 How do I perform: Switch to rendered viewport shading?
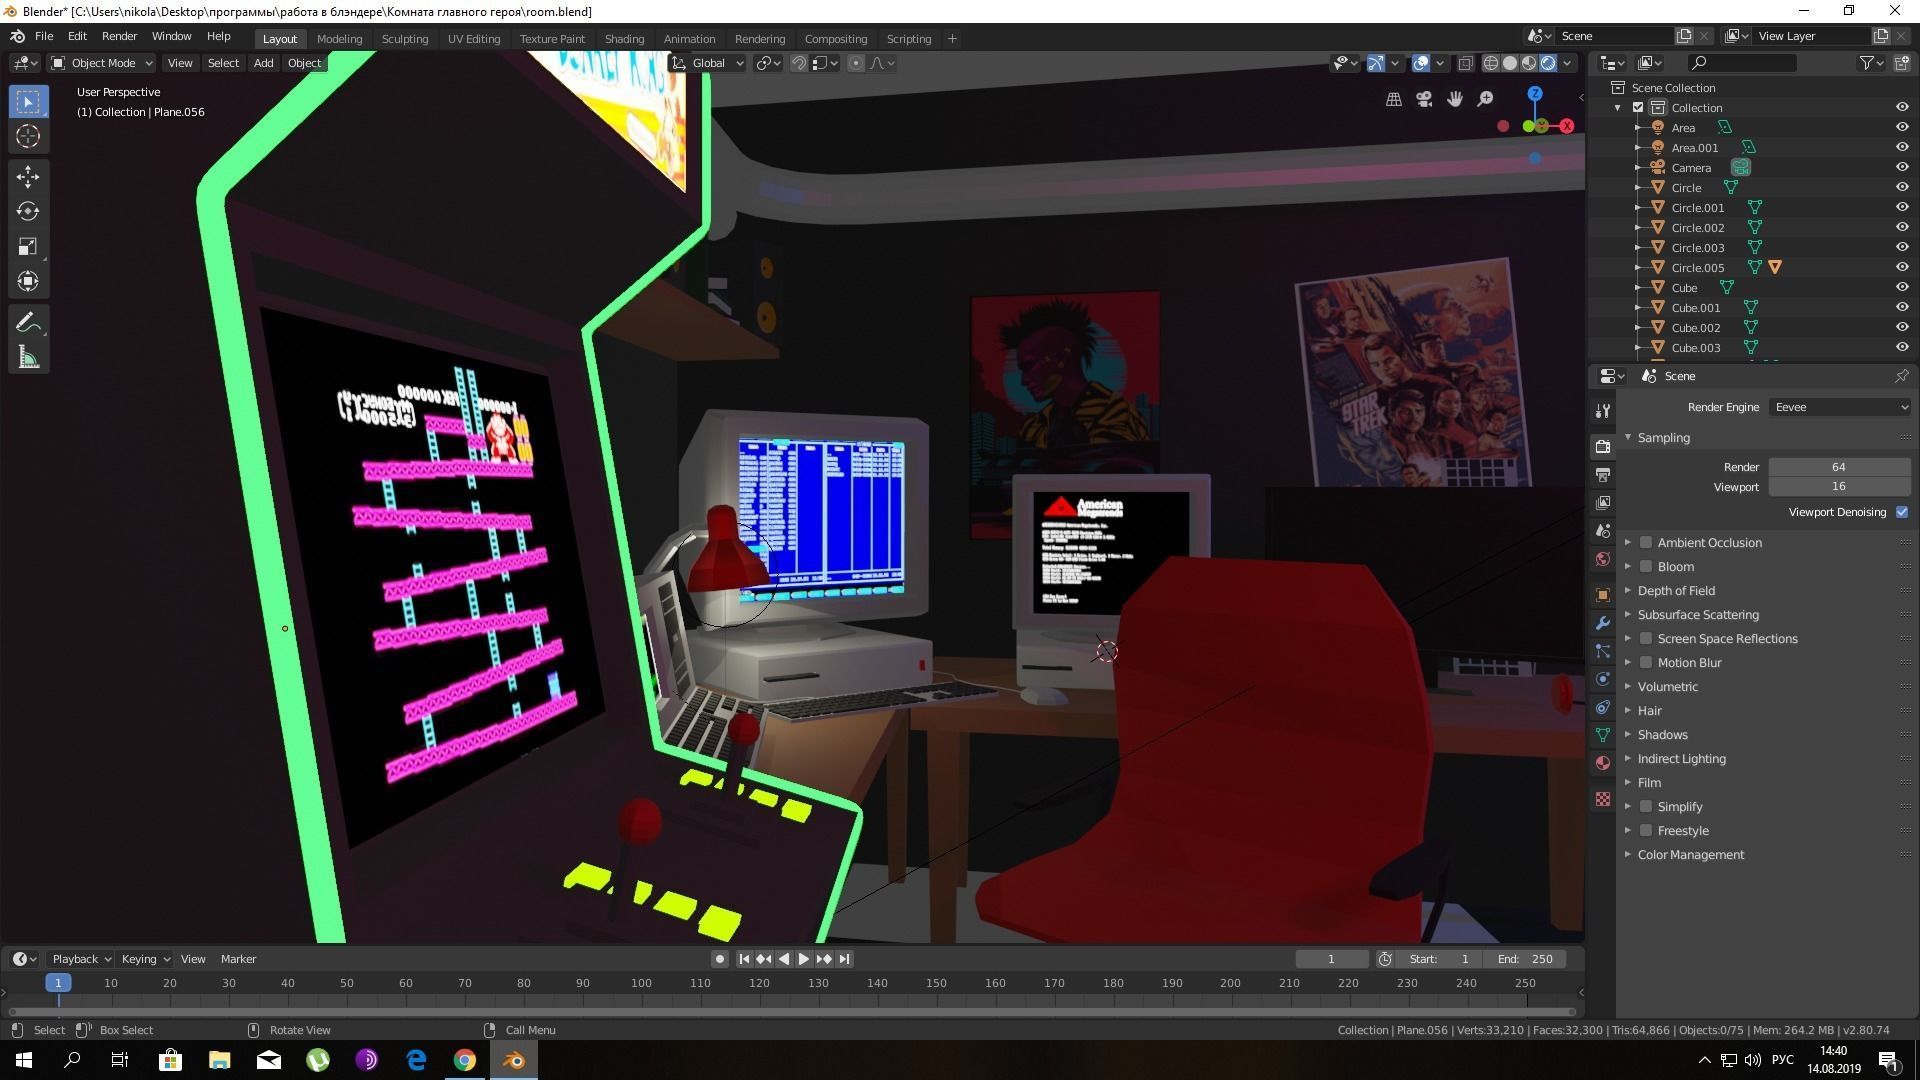click(1548, 63)
